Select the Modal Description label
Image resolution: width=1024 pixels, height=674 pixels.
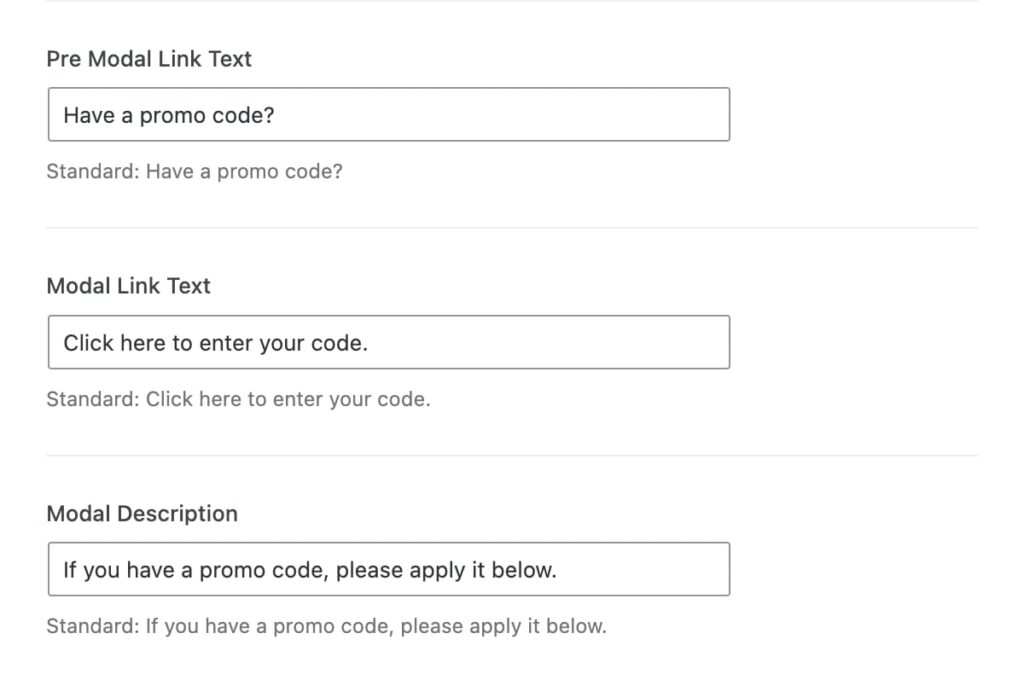(x=142, y=513)
